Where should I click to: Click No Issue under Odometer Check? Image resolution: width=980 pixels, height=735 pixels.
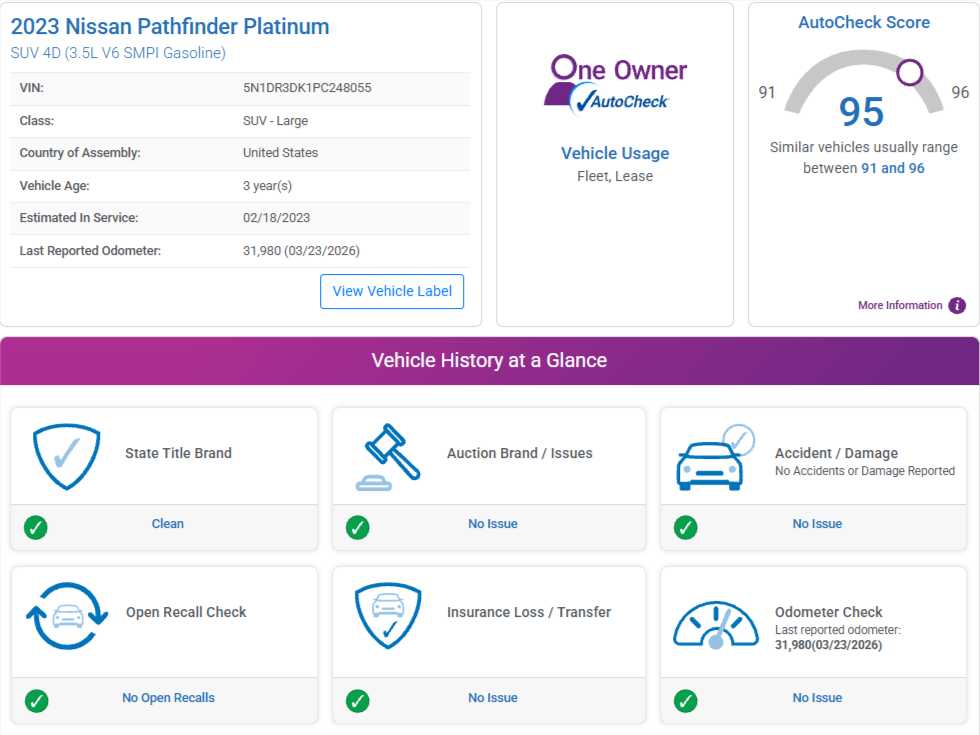point(817,698)
